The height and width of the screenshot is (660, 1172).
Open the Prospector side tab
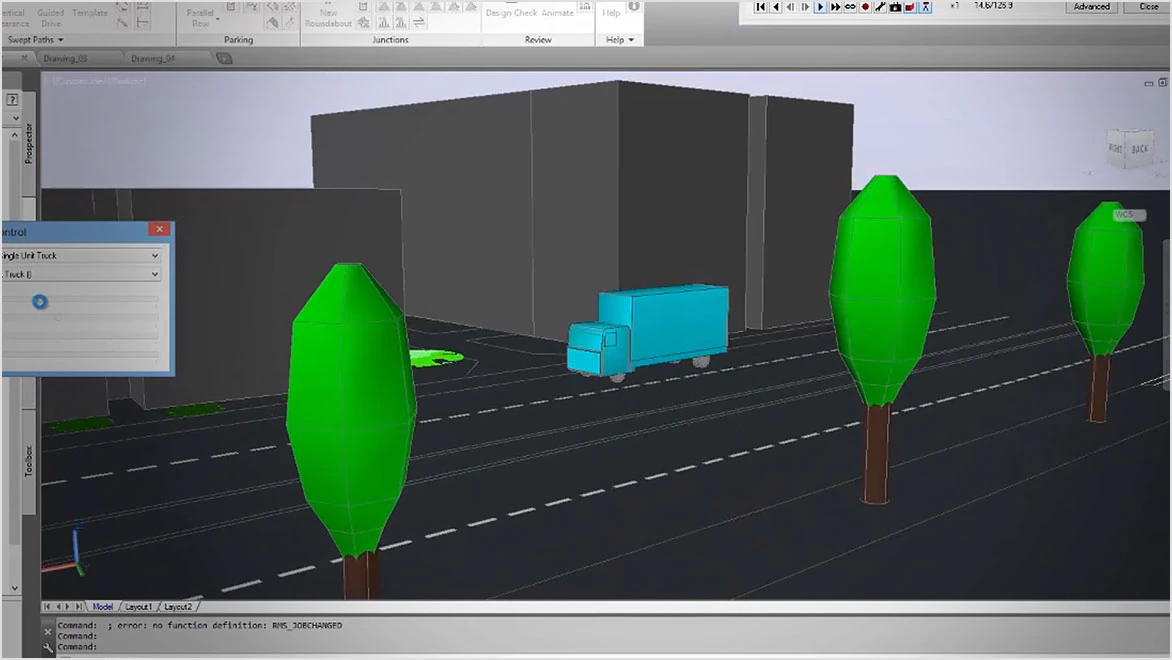click(28, 144)
